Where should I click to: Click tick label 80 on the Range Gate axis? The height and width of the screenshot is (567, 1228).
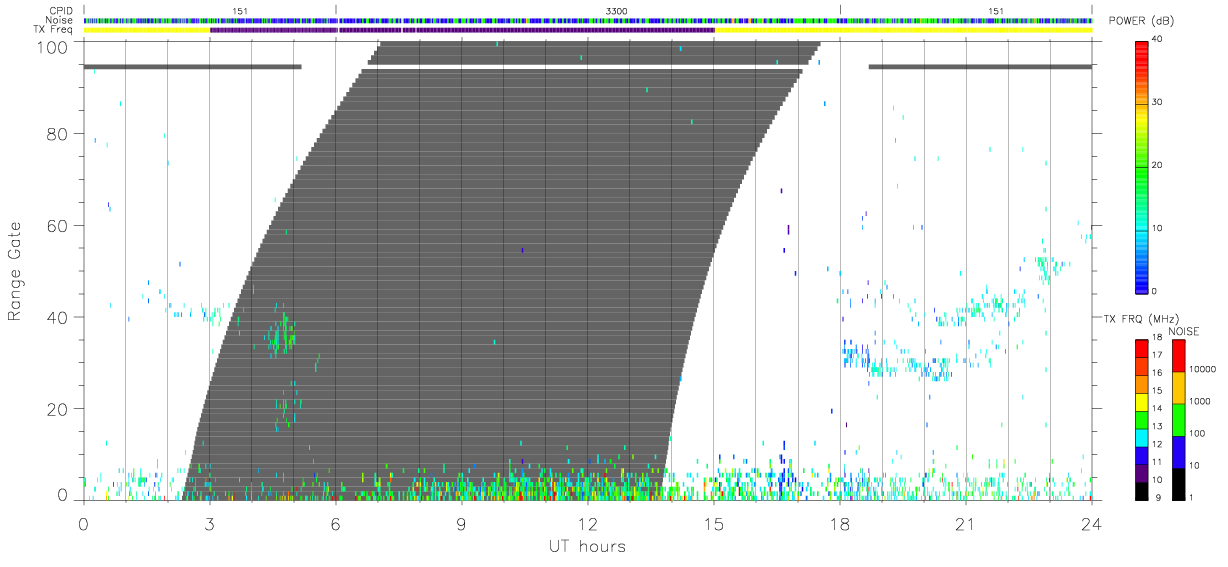click(x=59, y=134)
